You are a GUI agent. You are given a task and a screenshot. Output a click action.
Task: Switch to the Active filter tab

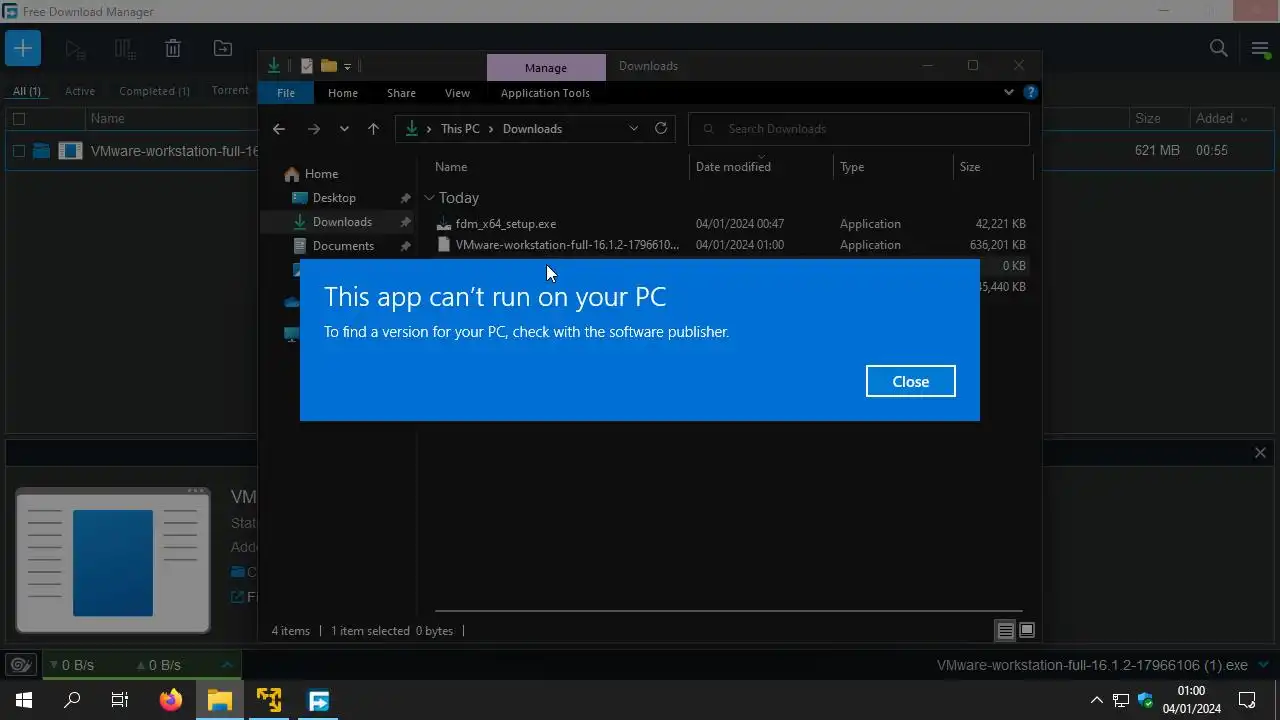tap(80, 91)
